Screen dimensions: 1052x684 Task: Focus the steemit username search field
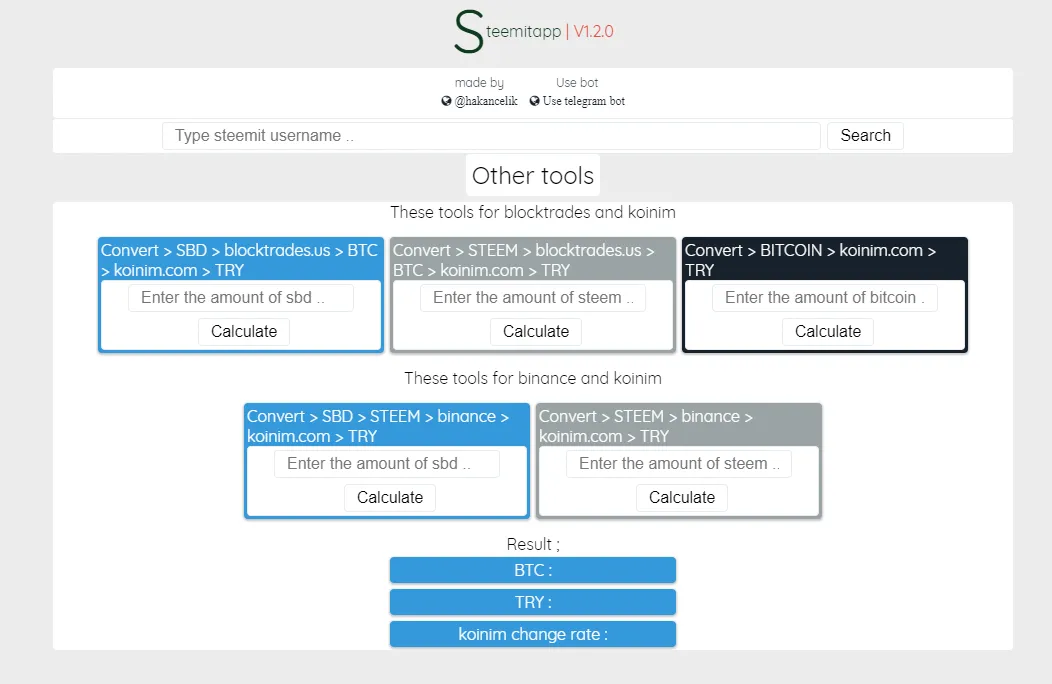(491, 136)
